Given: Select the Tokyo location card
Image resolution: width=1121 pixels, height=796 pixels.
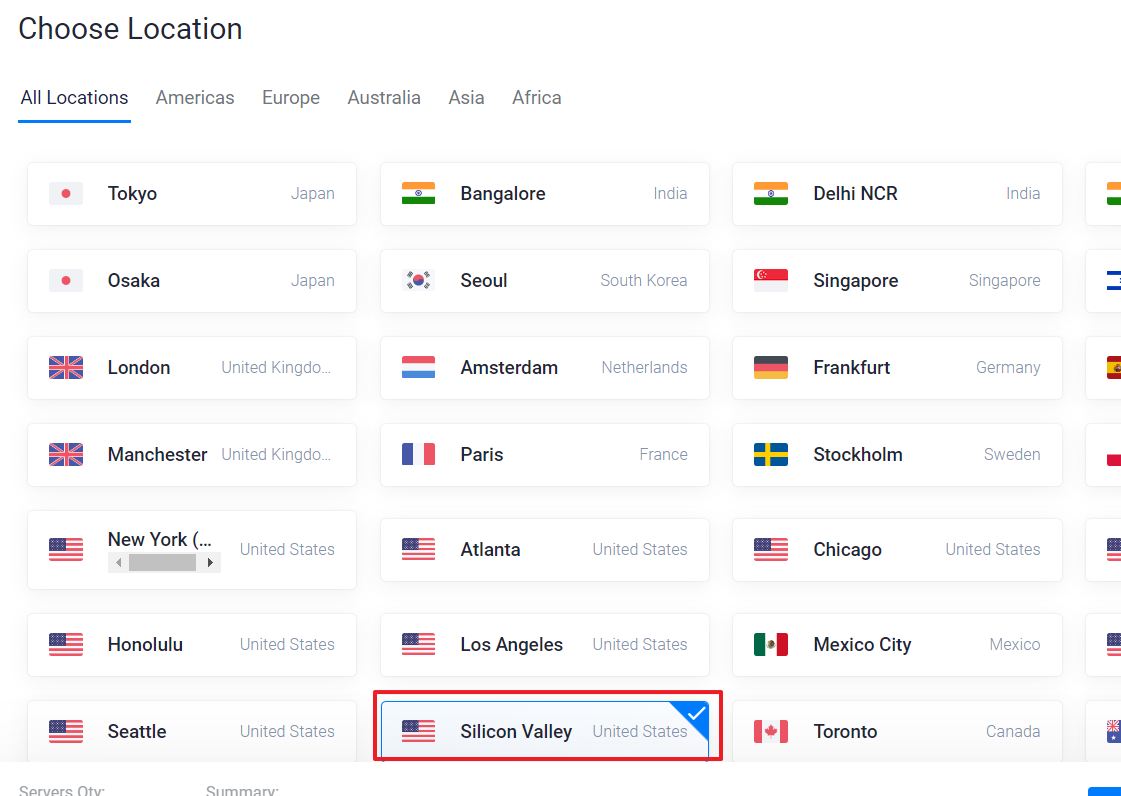Looking at the screenshot, I should click(192, 194).
